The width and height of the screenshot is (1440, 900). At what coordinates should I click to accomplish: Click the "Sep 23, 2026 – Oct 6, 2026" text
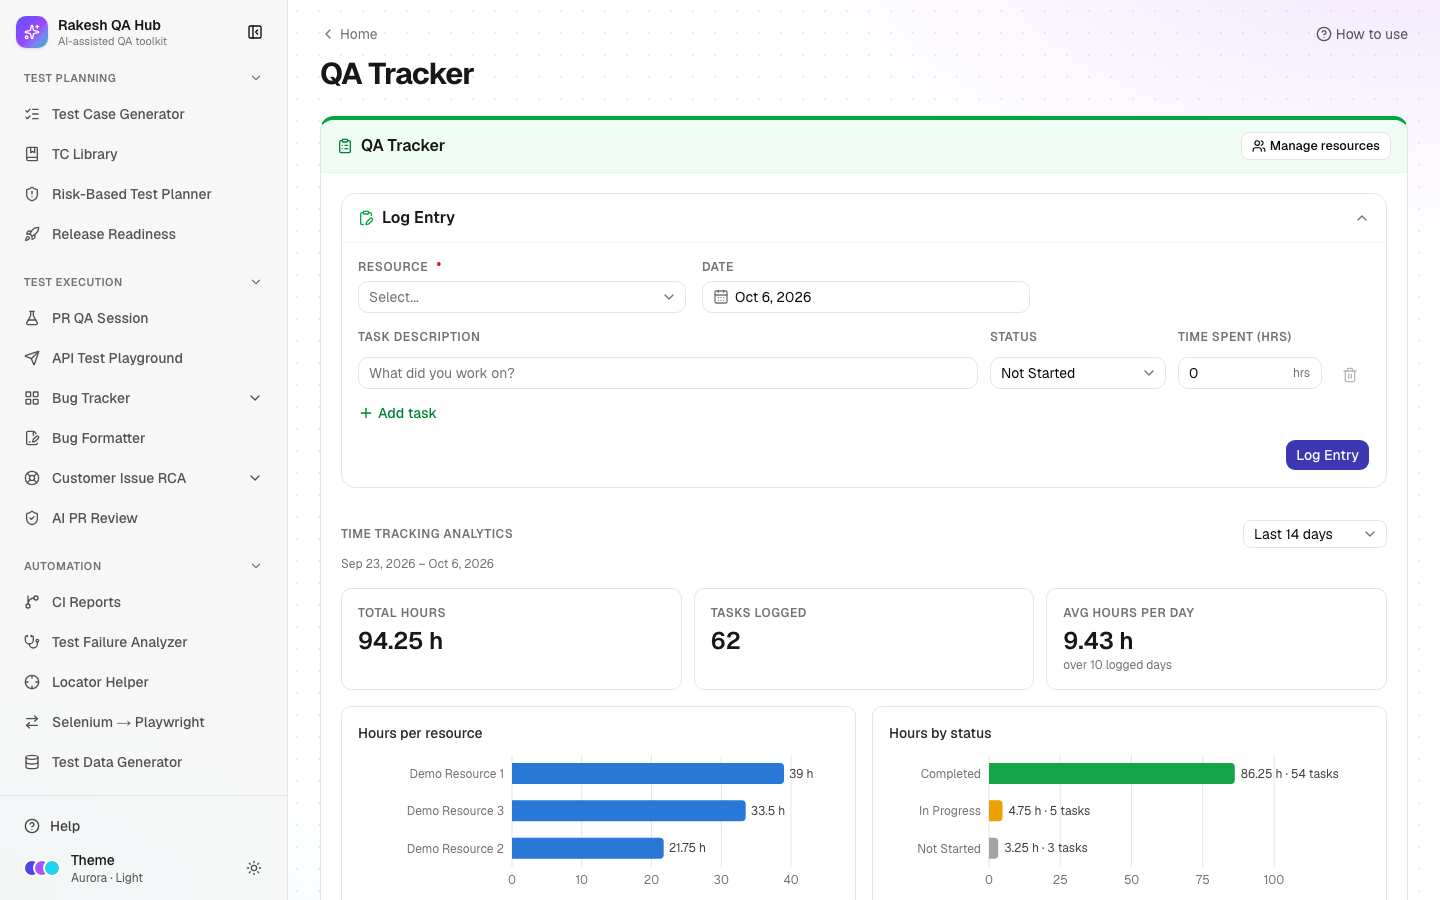(x=417, y=564)
